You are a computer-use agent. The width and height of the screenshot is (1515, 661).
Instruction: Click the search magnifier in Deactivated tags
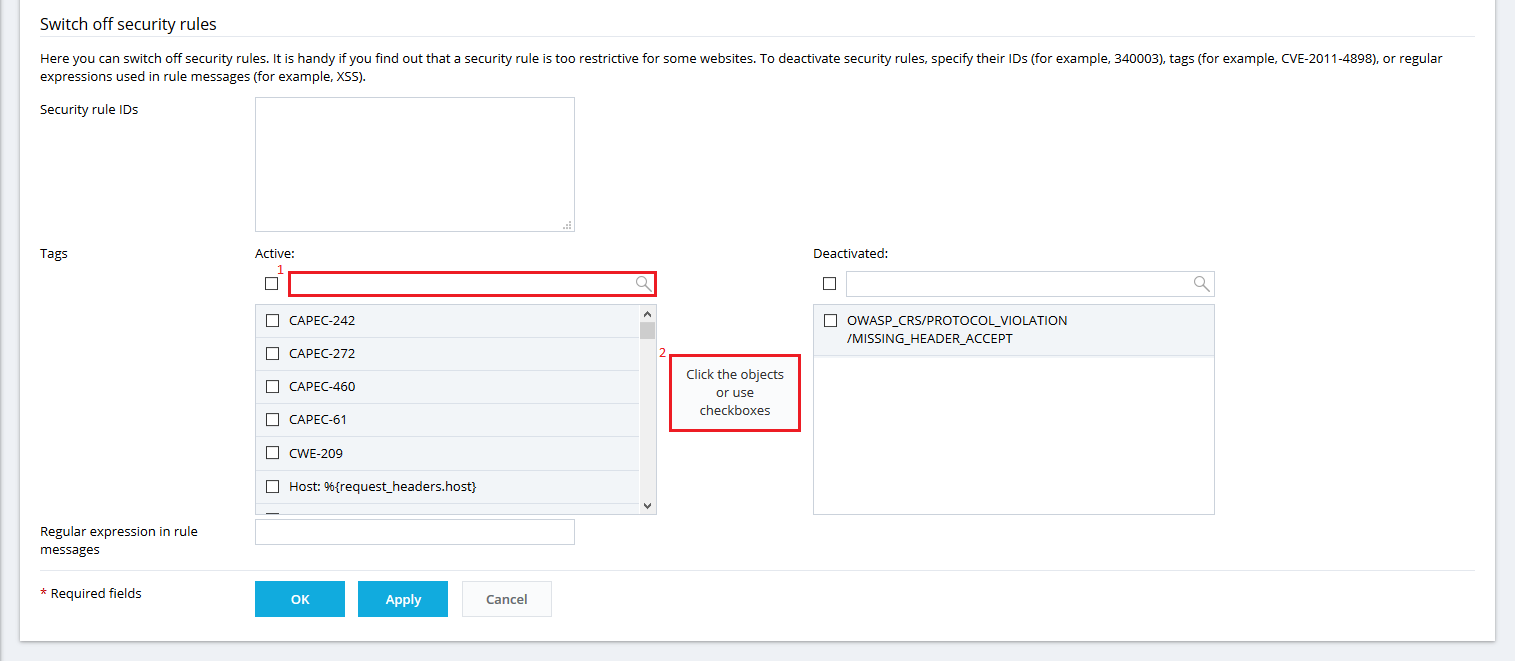1202,284
